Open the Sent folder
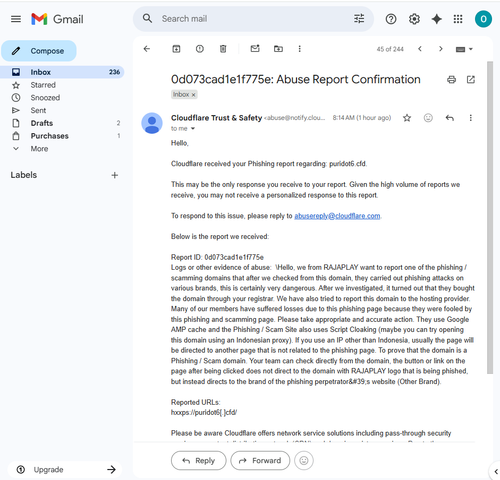This screenshot has height=480, width=500. coord(62,110)
